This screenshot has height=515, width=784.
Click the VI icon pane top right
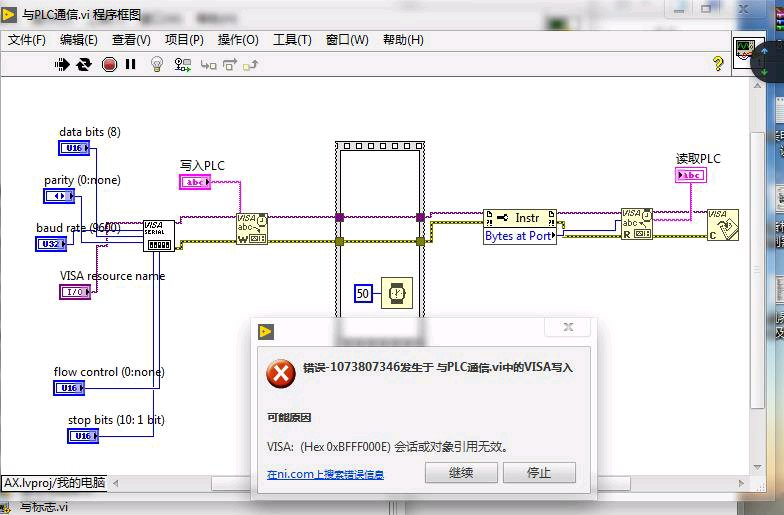click(744, 52)
